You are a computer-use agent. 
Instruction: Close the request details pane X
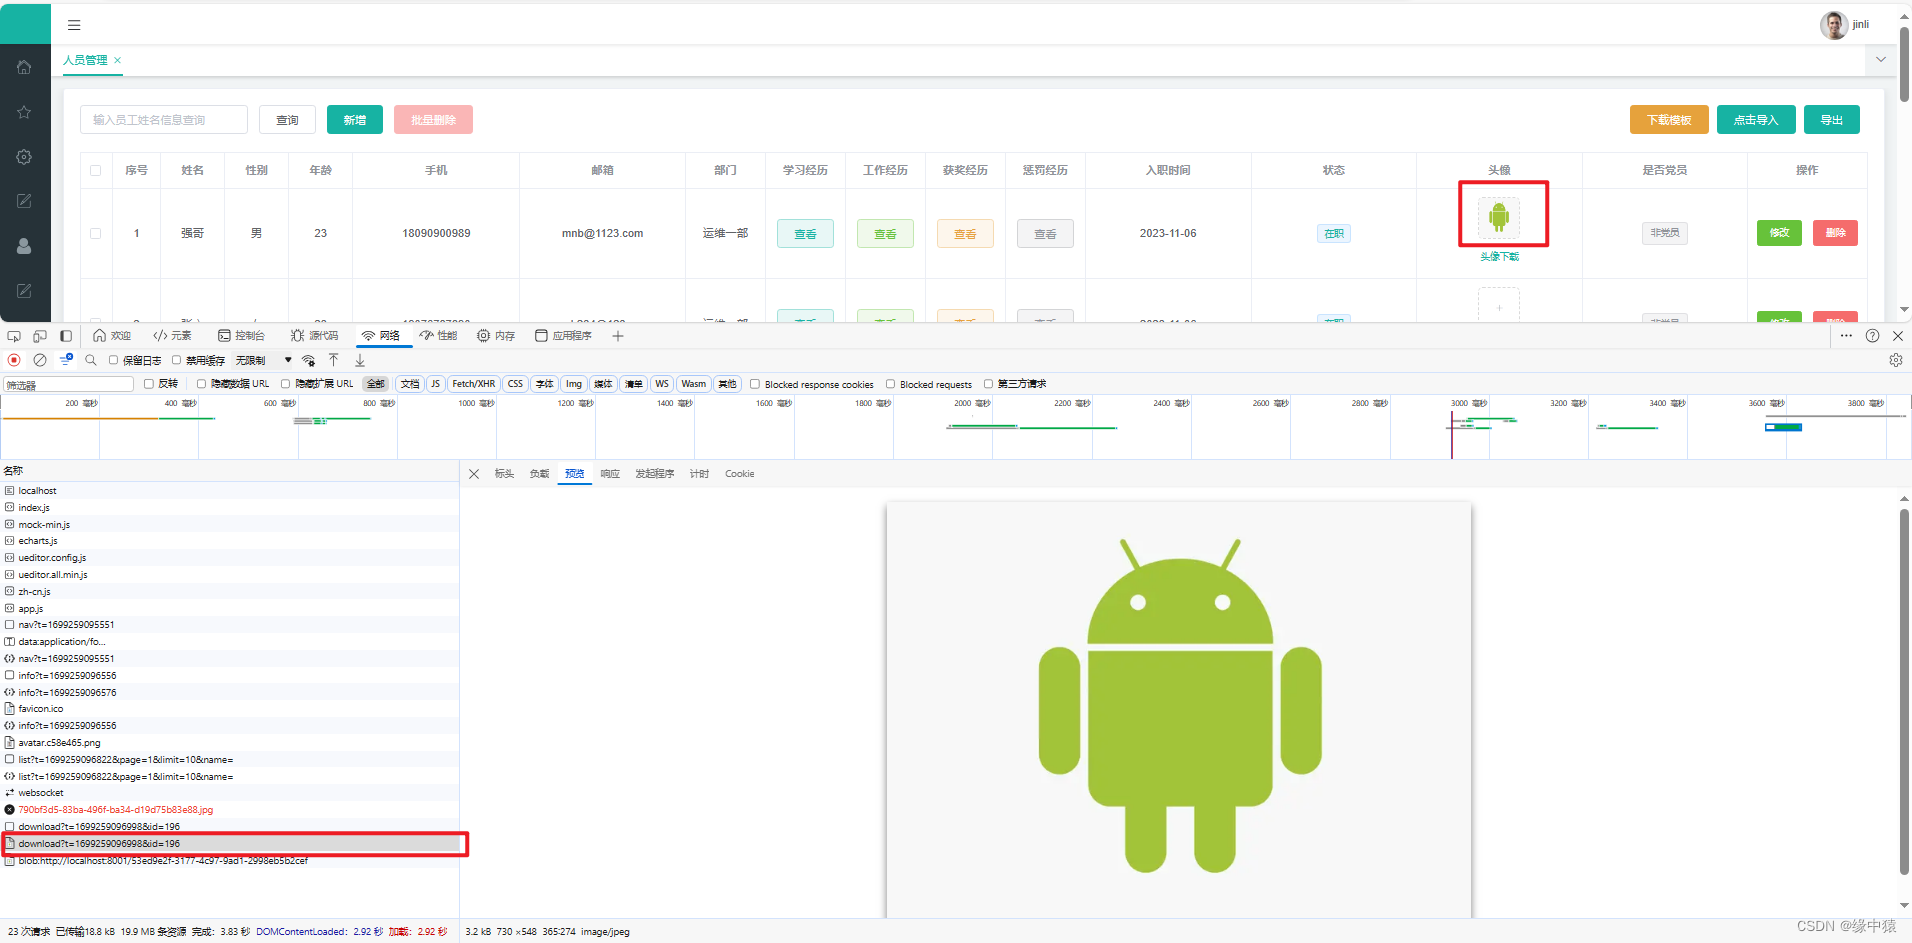(474, 474)
